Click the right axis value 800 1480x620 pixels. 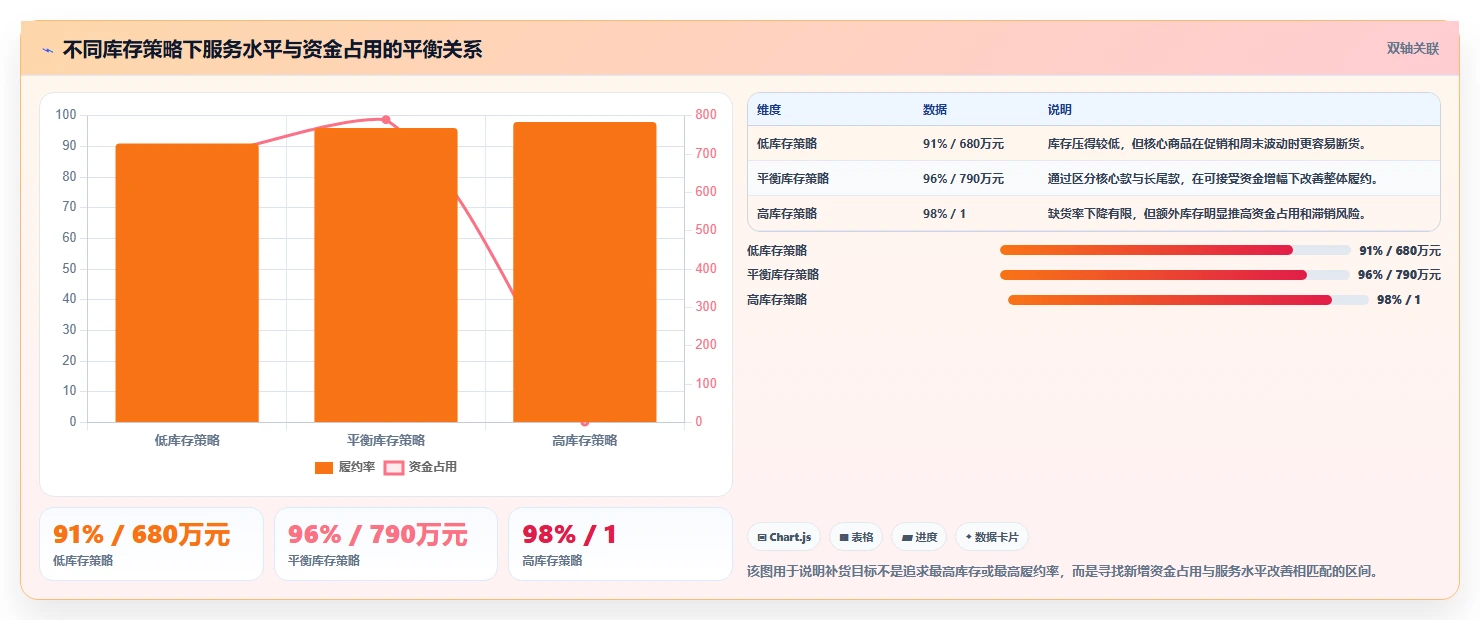tap(706, 115)
